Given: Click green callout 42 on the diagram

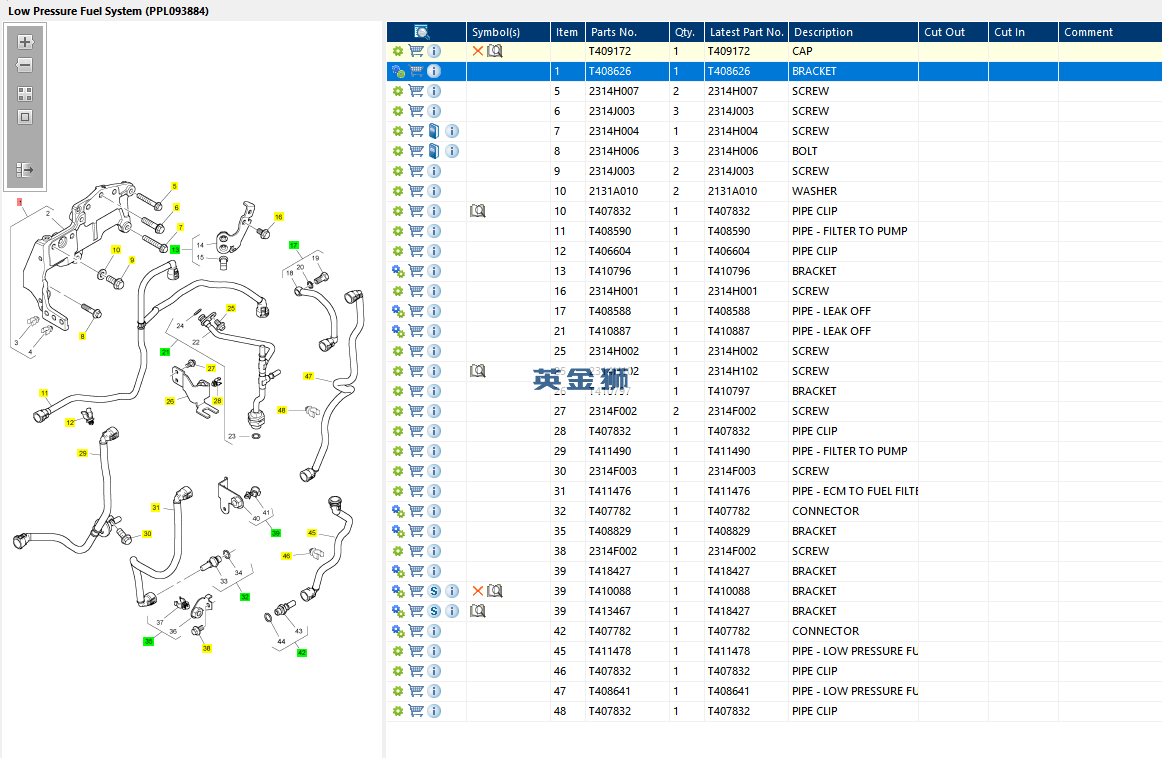Looking at the screenshot, I should coord(302,653).
